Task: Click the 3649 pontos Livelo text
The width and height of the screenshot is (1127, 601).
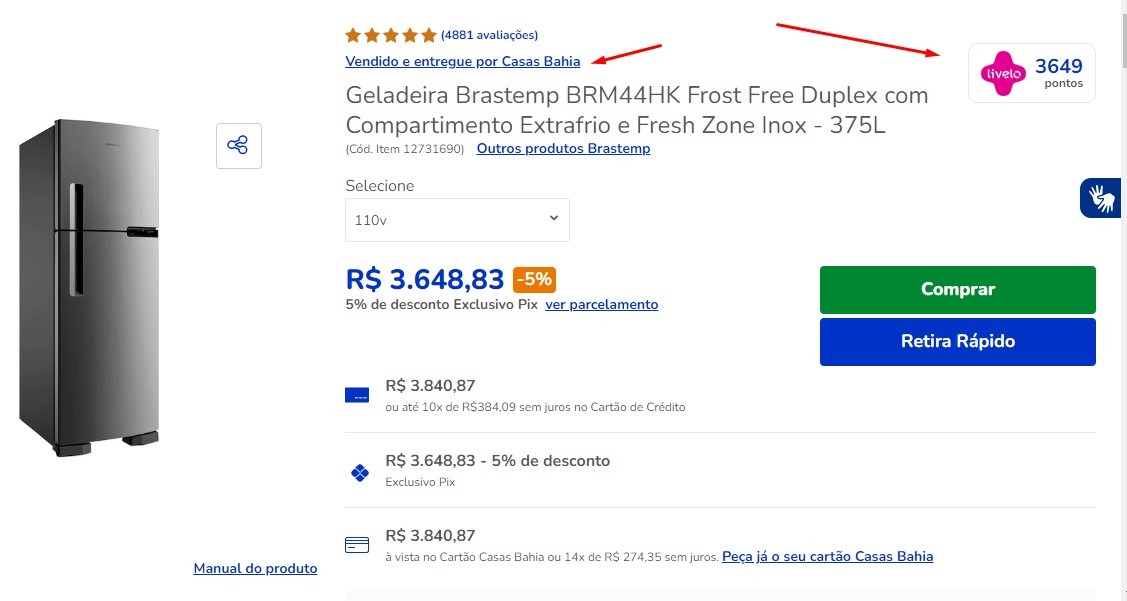Action: click(x=1059, y=73)
